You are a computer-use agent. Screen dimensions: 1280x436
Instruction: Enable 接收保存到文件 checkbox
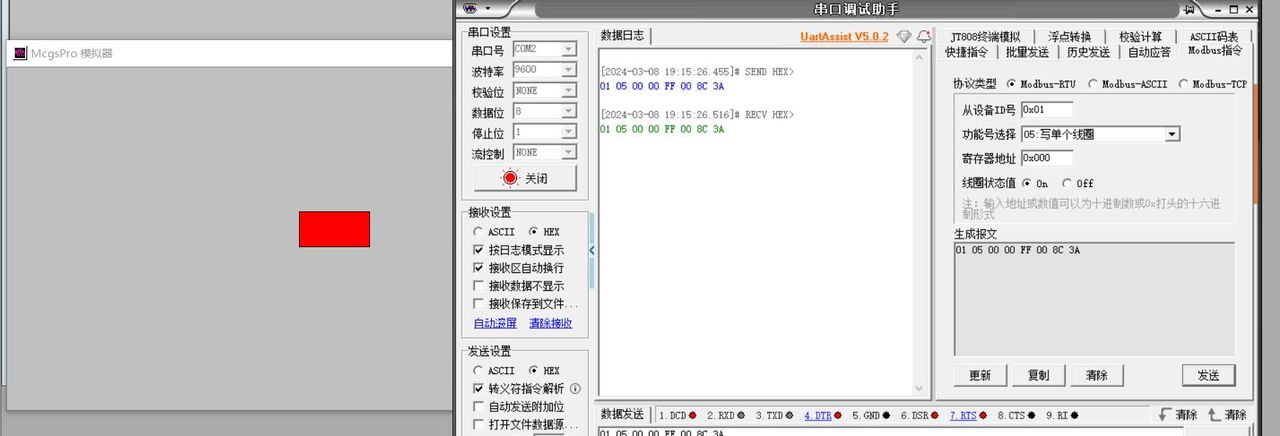(478, 304)
